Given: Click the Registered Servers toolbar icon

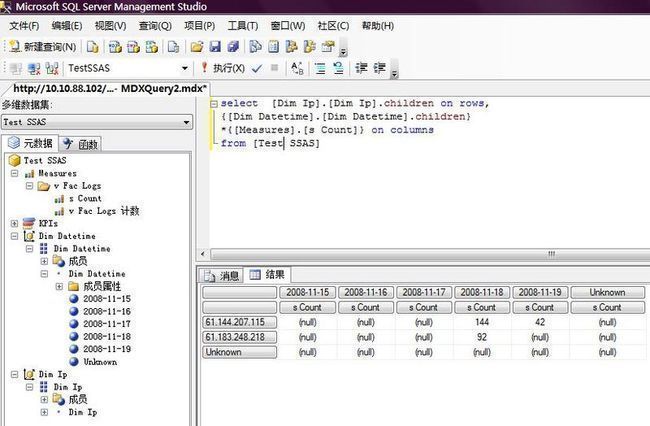Looking at the screenshot, I should [255, 47].
